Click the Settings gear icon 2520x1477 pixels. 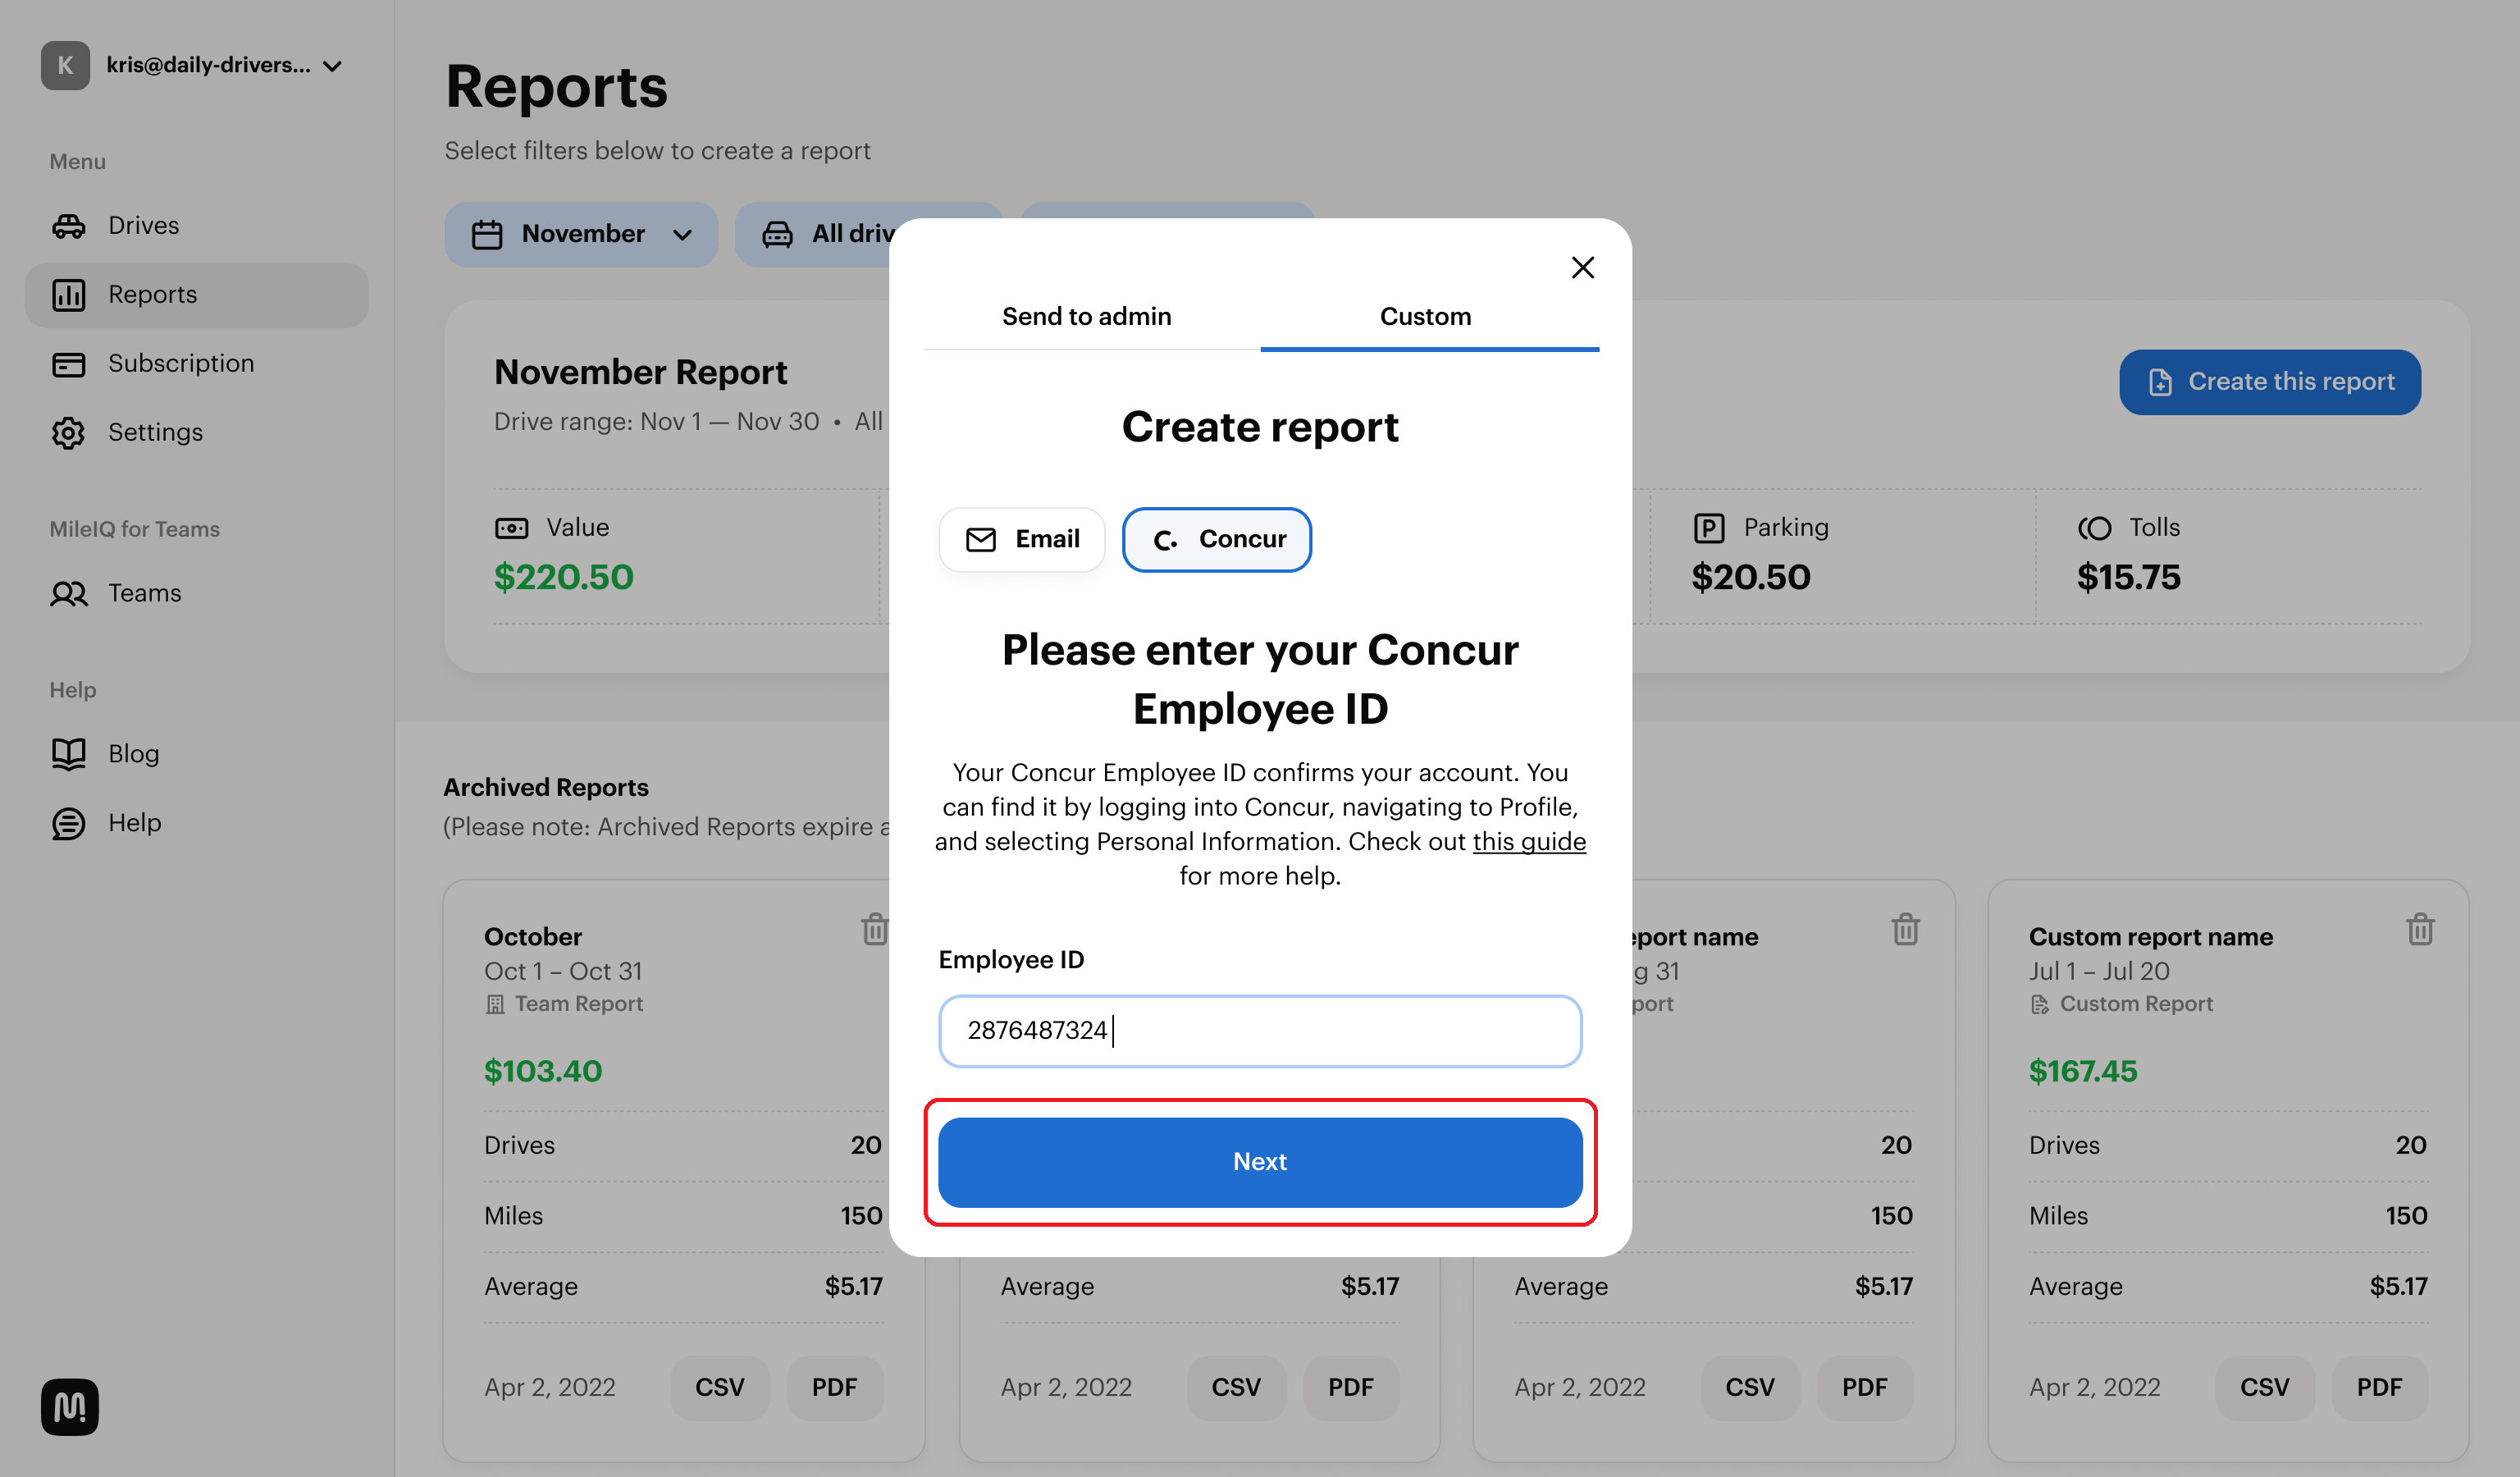click(68, 433)
